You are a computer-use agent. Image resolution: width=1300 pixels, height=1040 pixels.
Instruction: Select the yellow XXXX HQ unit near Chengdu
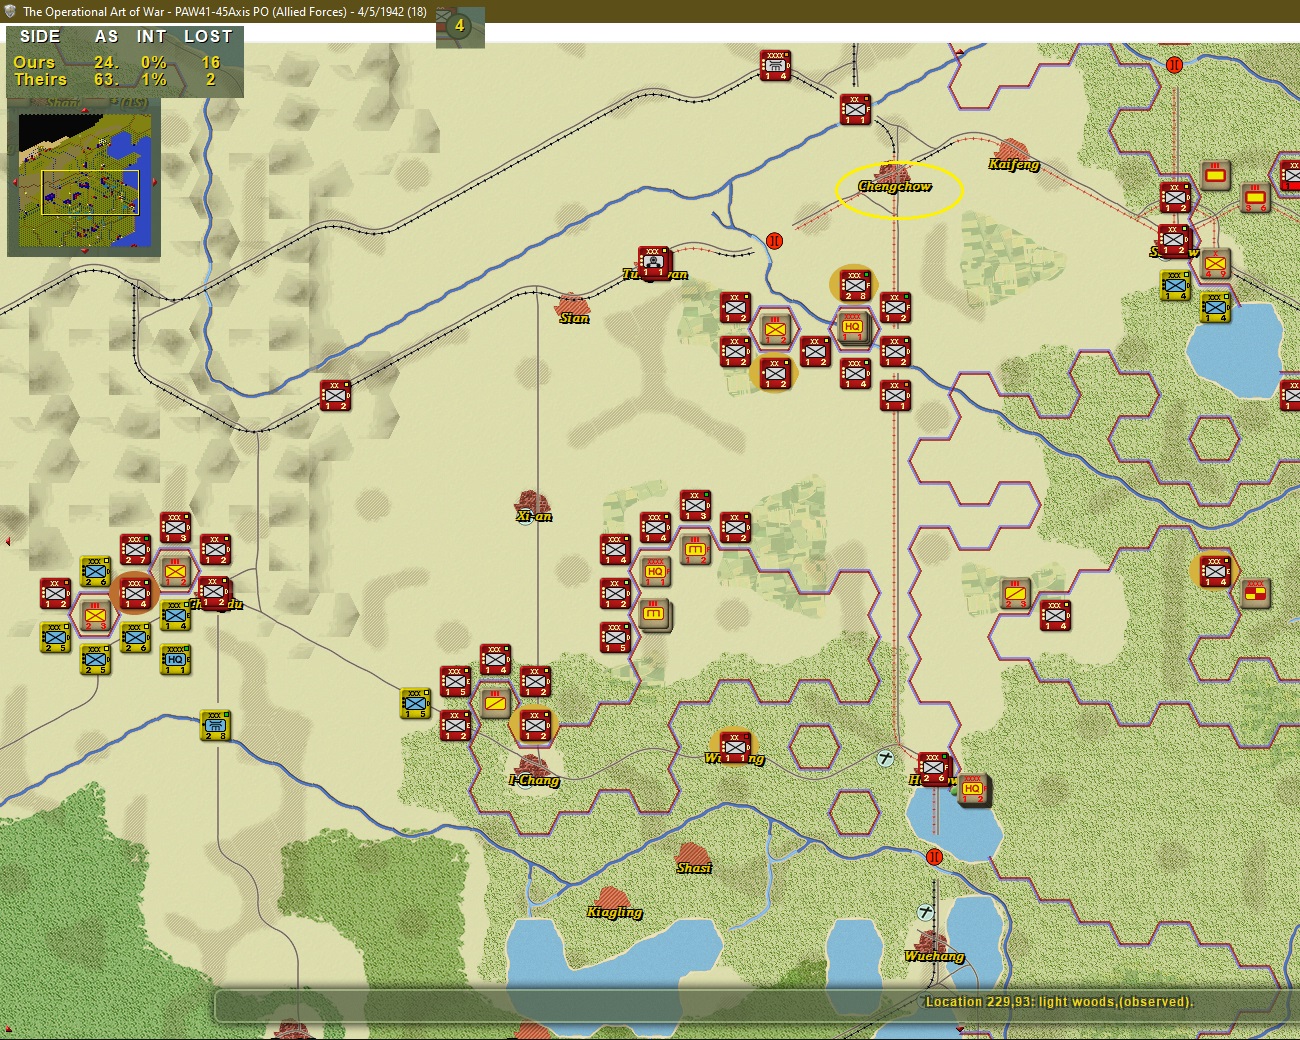(175, 659)
